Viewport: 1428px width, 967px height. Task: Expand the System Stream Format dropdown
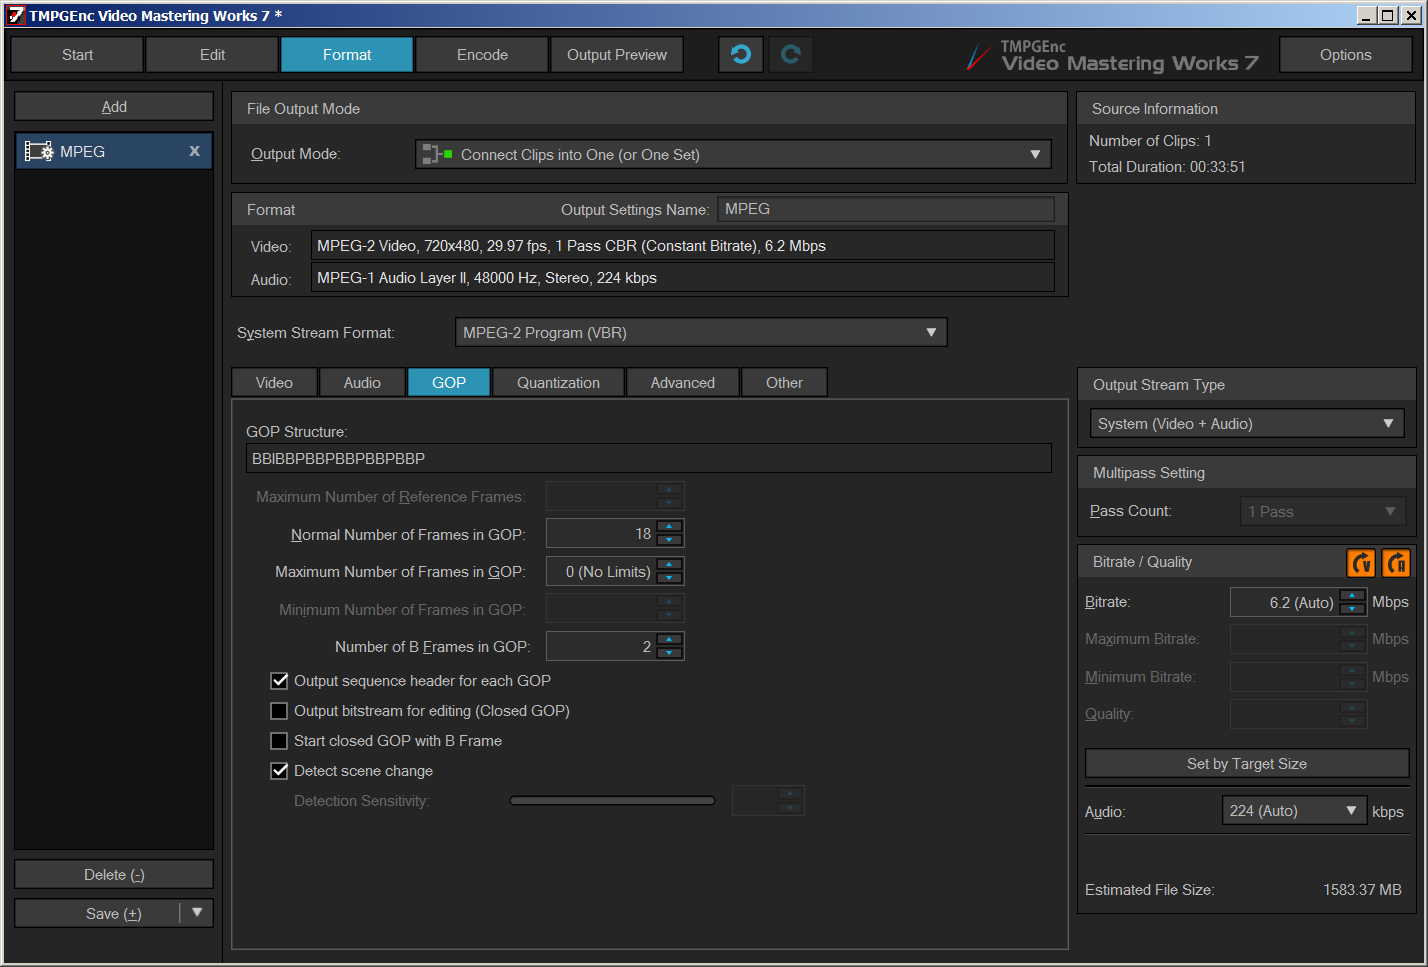[700, 332]
